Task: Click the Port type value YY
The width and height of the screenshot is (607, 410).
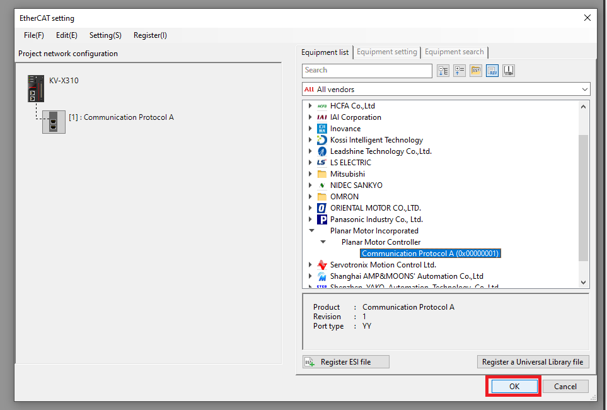Action: [367, 326]
